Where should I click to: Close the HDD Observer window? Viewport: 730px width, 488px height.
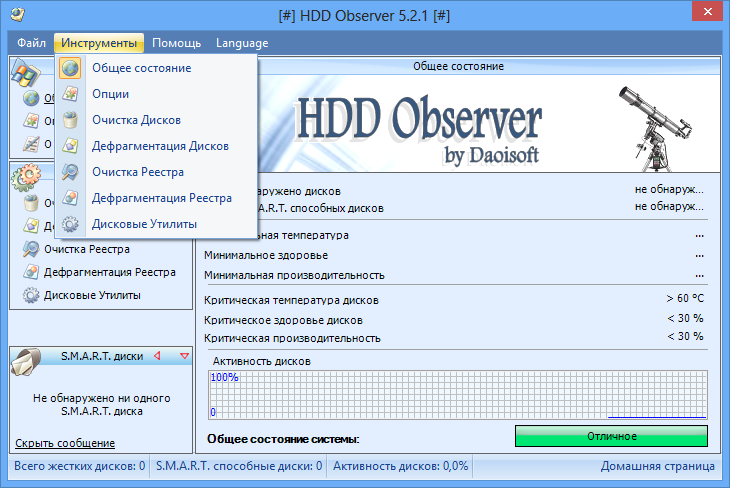[707, 12]
